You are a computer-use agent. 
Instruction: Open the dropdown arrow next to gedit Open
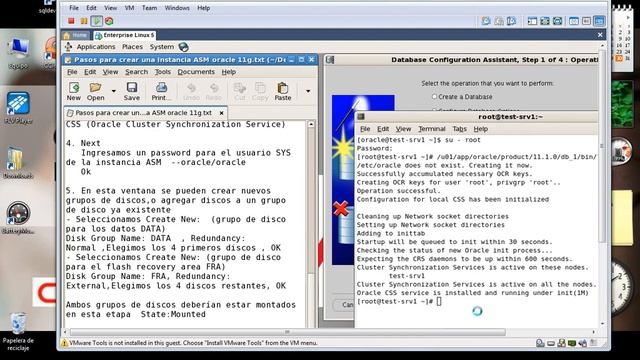pos(113,91)
